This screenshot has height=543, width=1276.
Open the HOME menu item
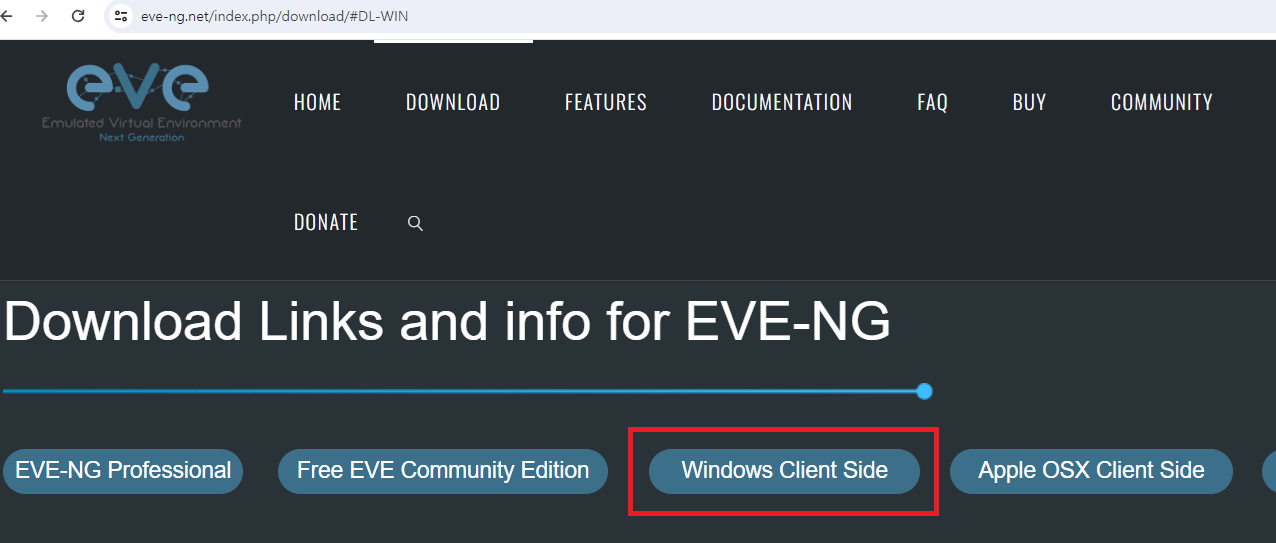point(317,102)
